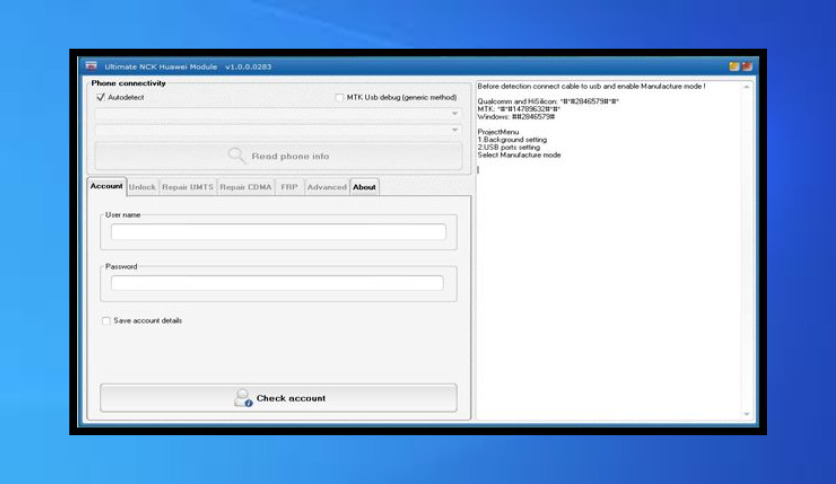
Task: Open the Repair CDMA tab
Action: tap(245, 187)
